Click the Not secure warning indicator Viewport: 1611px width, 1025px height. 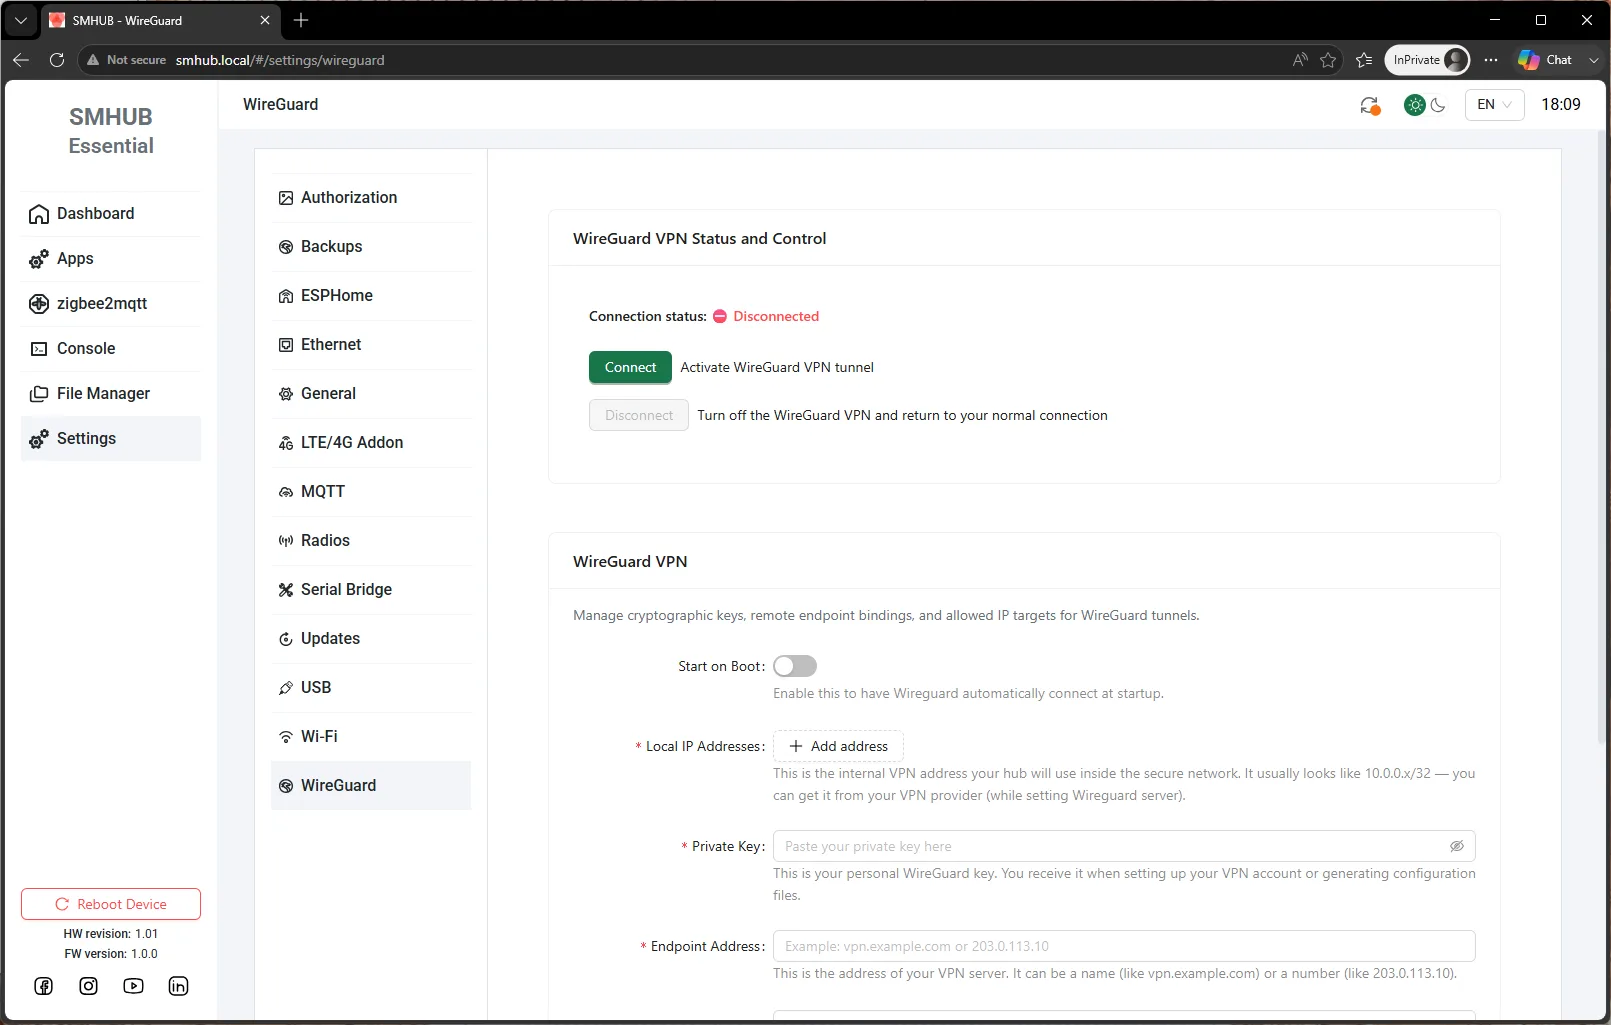126,60
